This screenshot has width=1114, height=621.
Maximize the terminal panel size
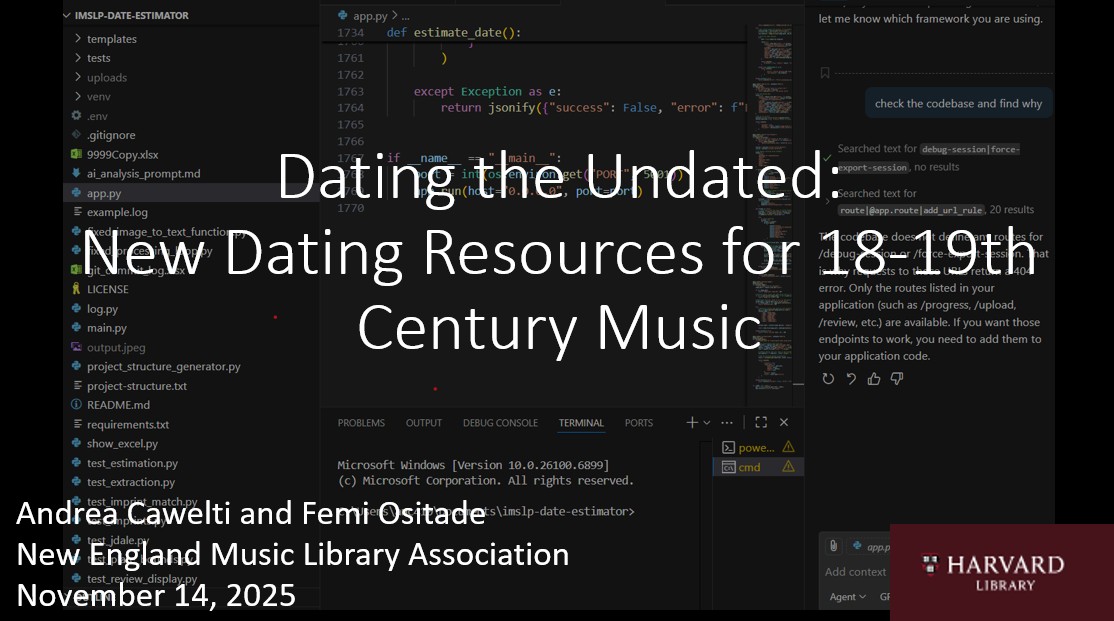coord(761,423)
